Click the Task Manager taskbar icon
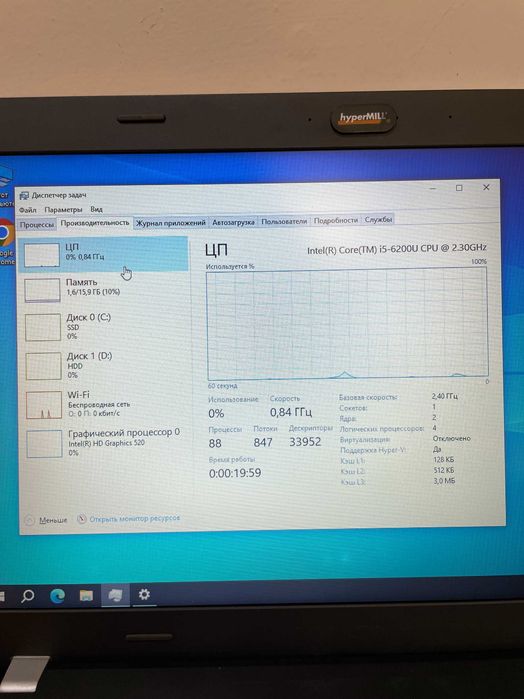 [116, 595]
